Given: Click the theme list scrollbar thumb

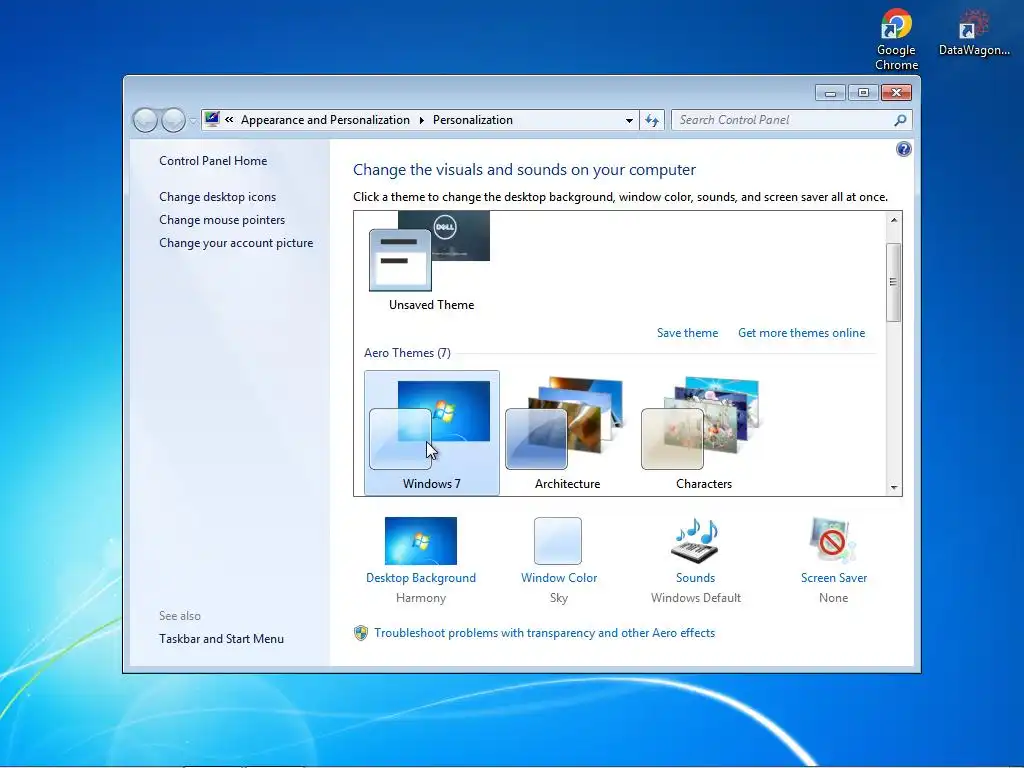Looking at the screenshot, I should pos(893,282).
